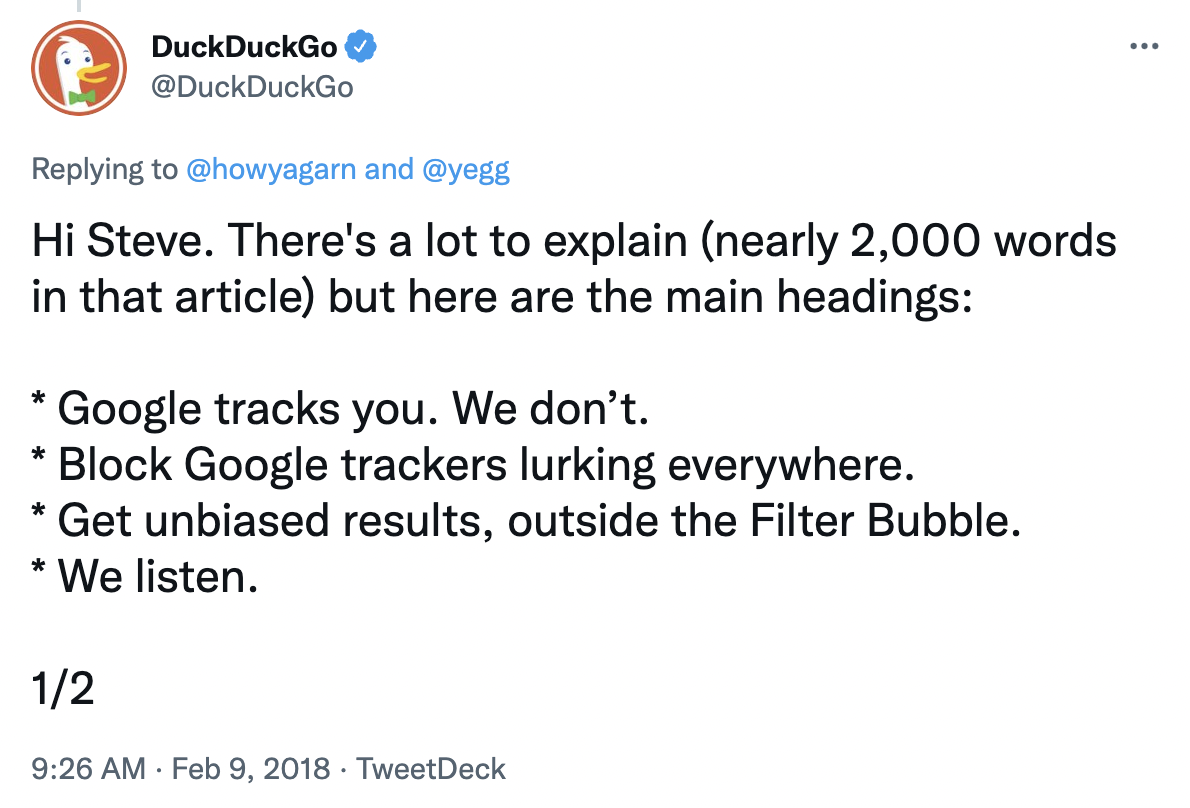This screenshot has height=808, width=1190.
Task: Click the 'Replying to' label text
Action: 105,169
